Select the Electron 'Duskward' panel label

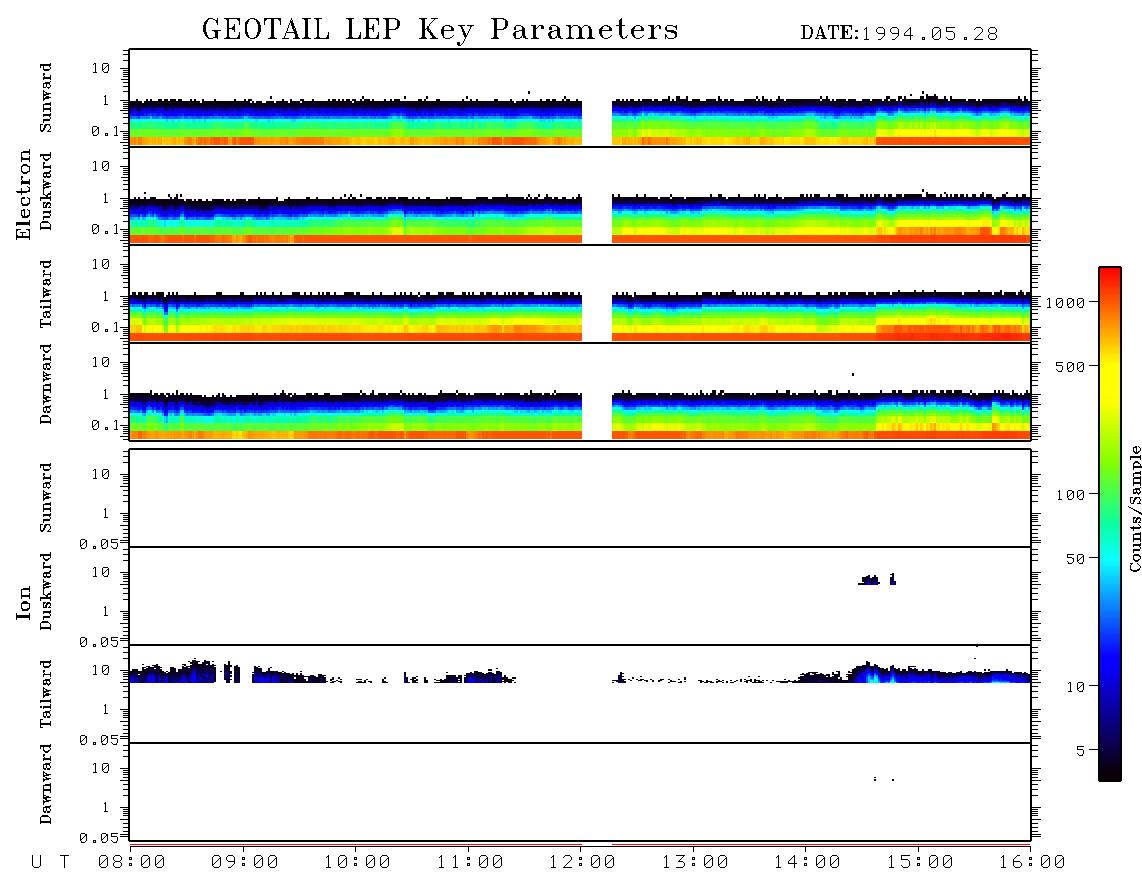(46, 191)
